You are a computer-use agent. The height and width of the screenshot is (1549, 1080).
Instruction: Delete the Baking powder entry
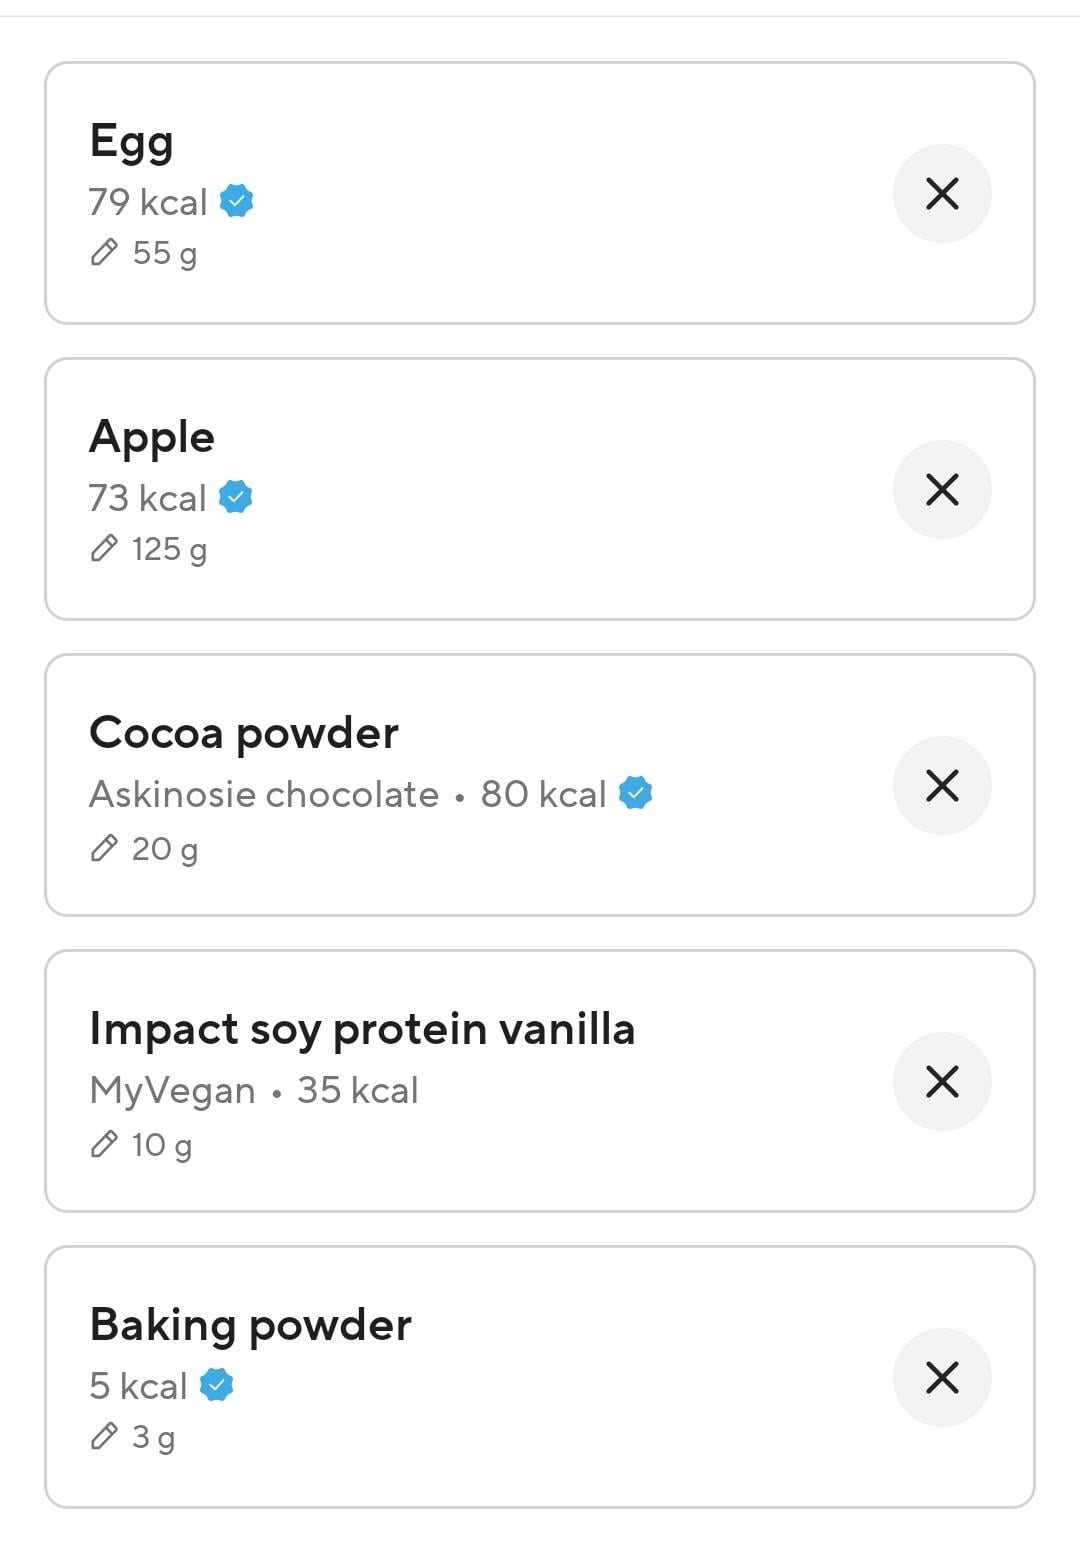point(942,1378)
